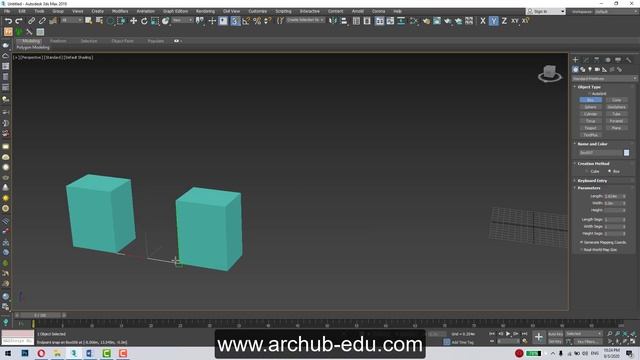Select Cameras category icon

coord(597,69)
